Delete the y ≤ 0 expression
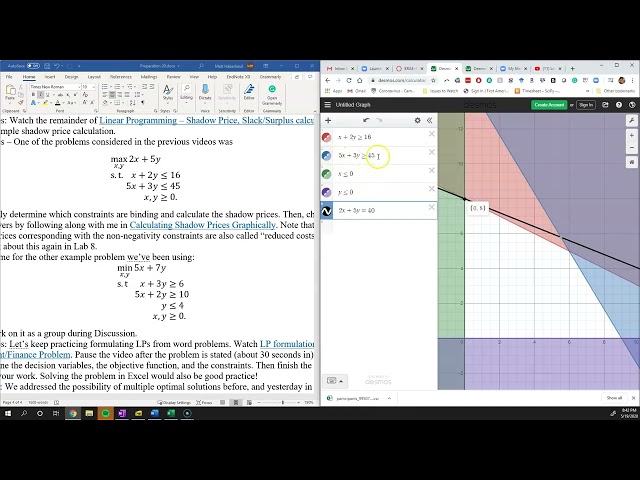The height and width of the screenshot is (480, 640). click(431, 189)
